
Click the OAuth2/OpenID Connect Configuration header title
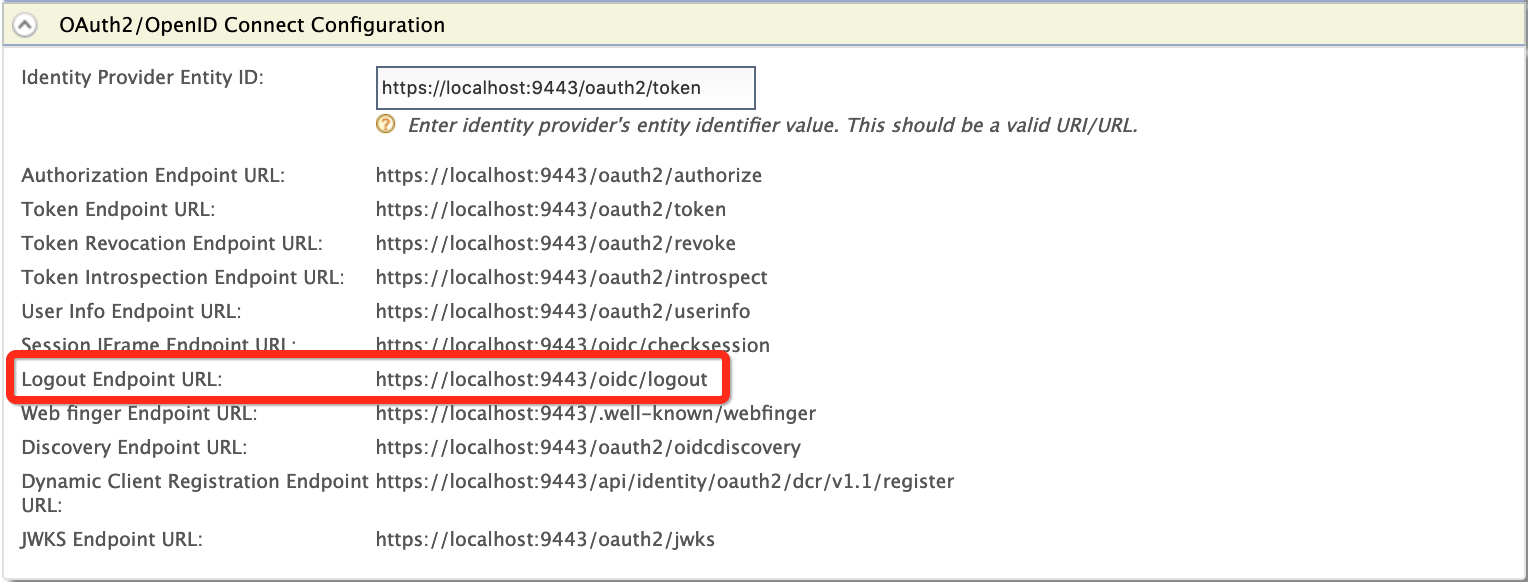click(252, 25)
